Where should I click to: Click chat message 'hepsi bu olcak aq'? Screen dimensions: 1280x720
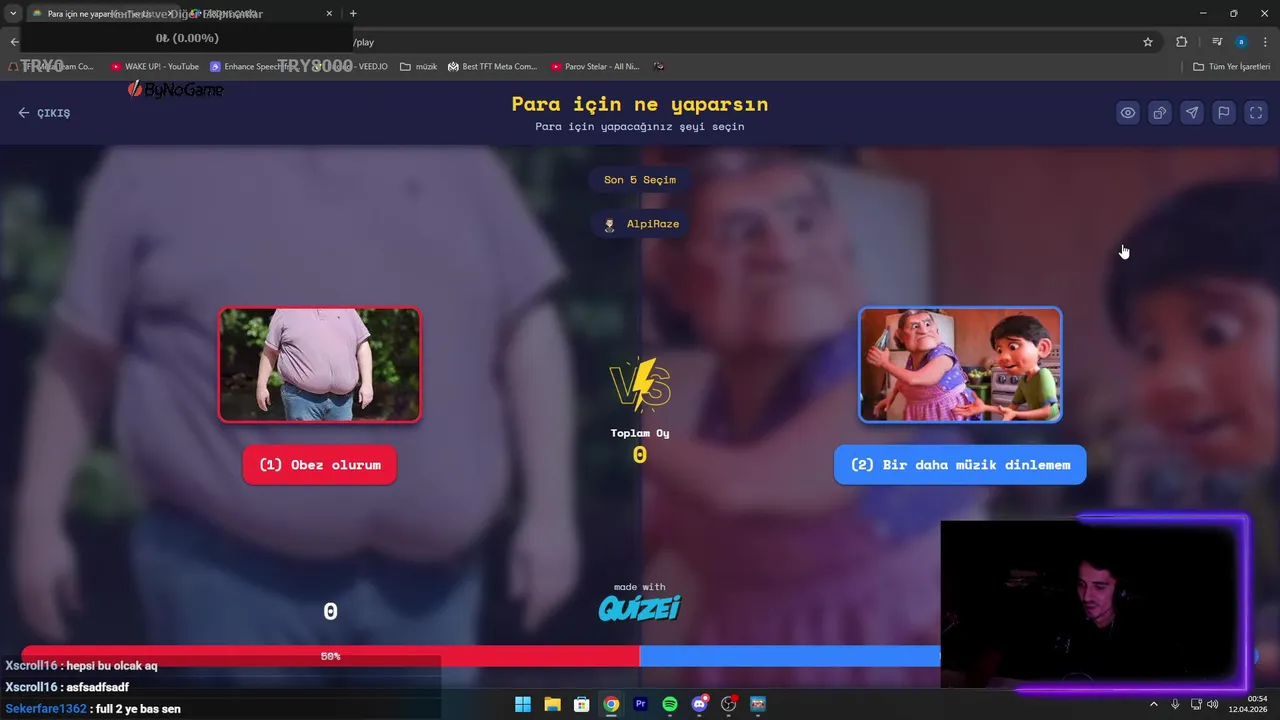click(112, 666)
